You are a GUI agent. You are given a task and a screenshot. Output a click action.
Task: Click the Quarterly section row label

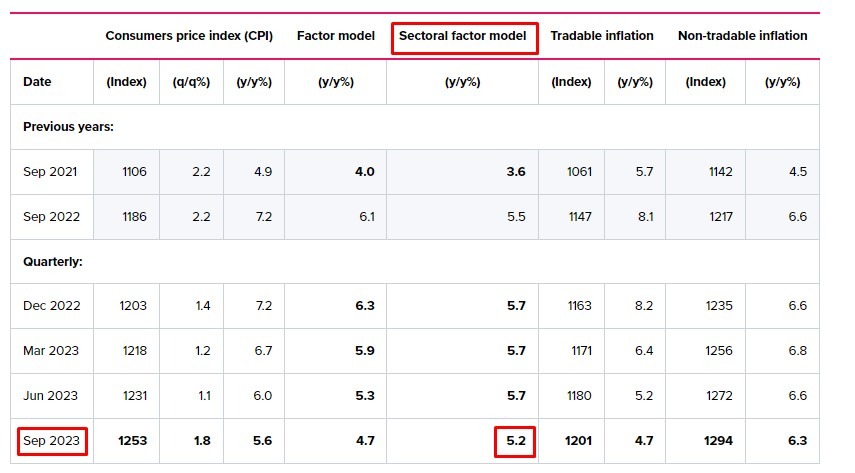pyautogui.click(x=52, y=262)
